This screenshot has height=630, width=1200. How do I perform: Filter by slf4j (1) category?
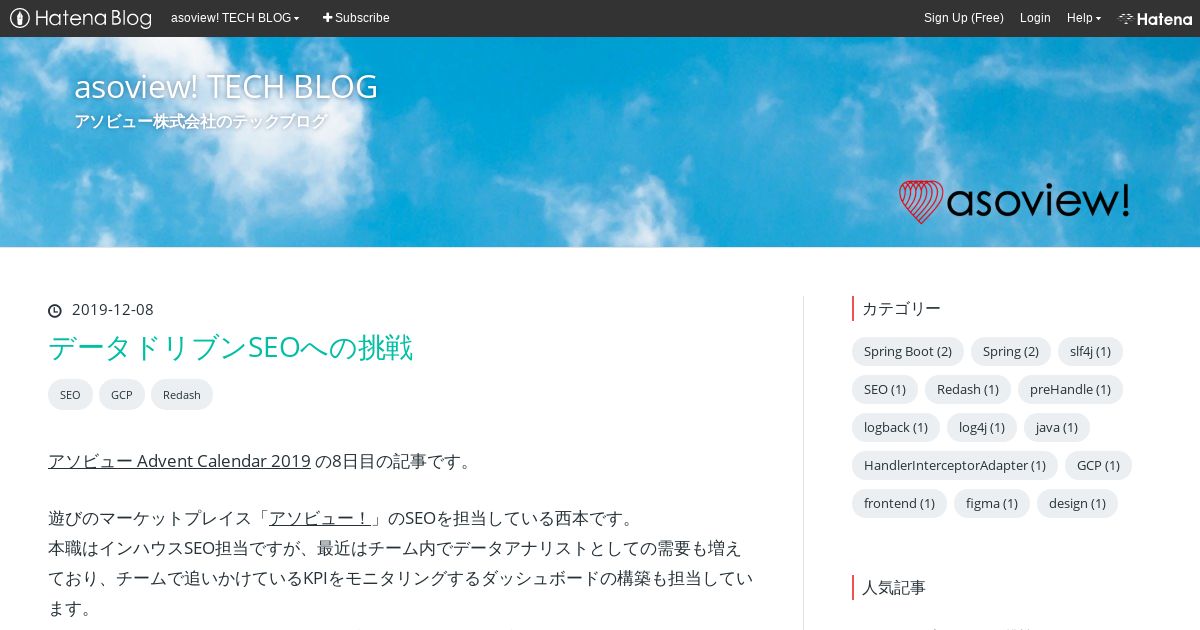1090,351
